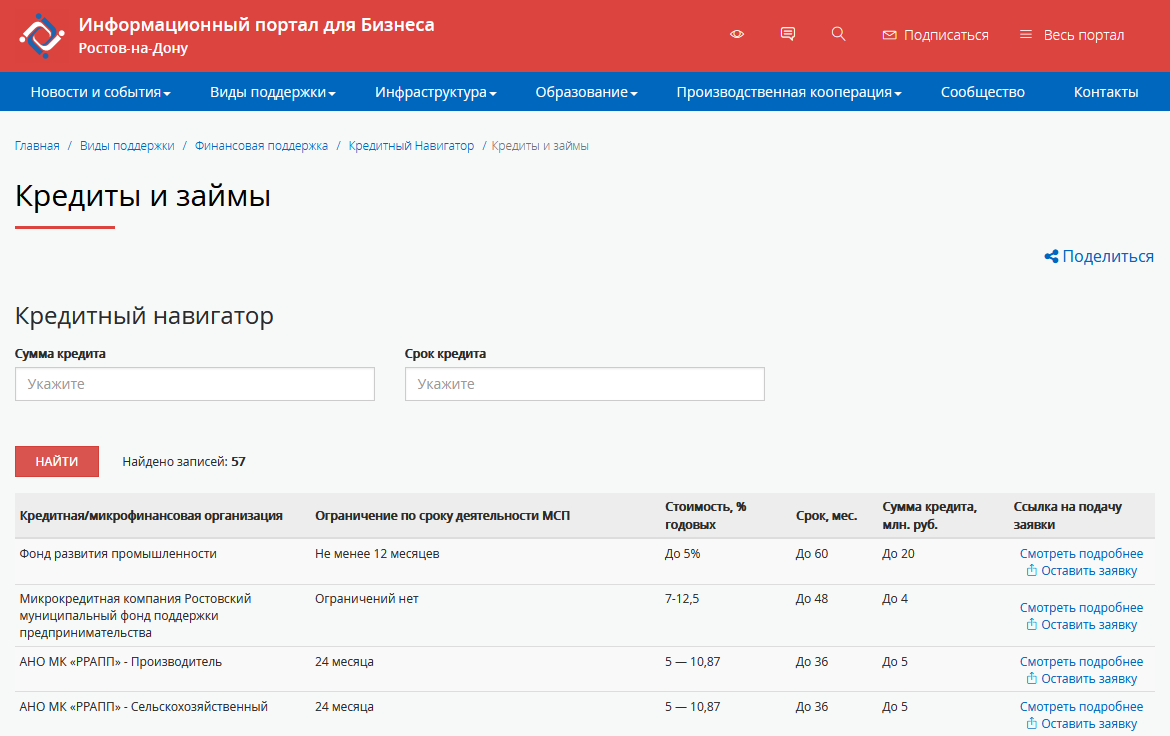This screenshot has height=736, width=1170.
Task: Click the НАЙТИ button
Action: tap(57, 461)
